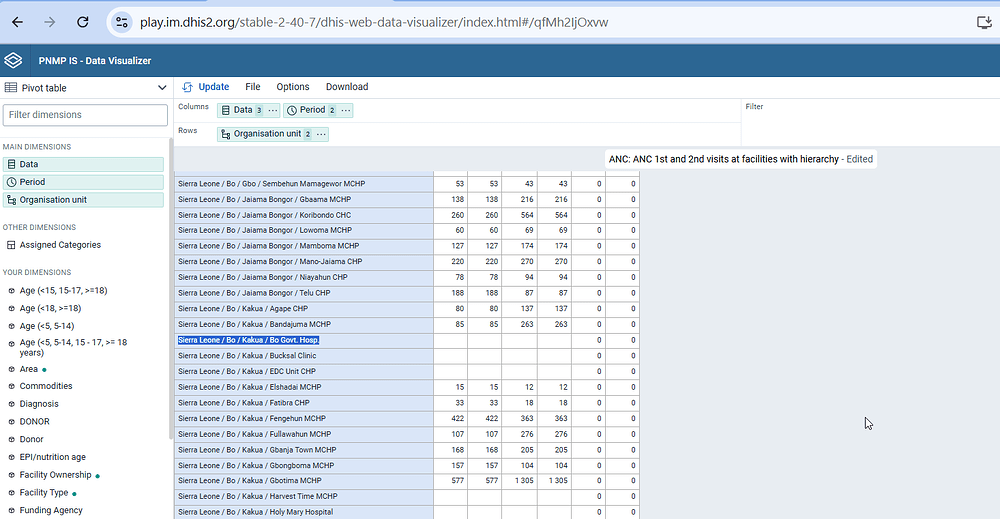Open the lowercase Donor dimension
Screen dimensions: 1000x519
[x=31, y=440]
